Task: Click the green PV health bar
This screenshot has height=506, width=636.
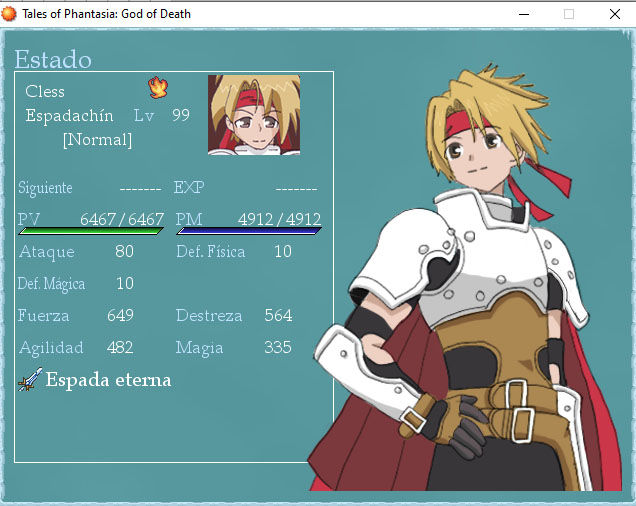Action: 91,231
